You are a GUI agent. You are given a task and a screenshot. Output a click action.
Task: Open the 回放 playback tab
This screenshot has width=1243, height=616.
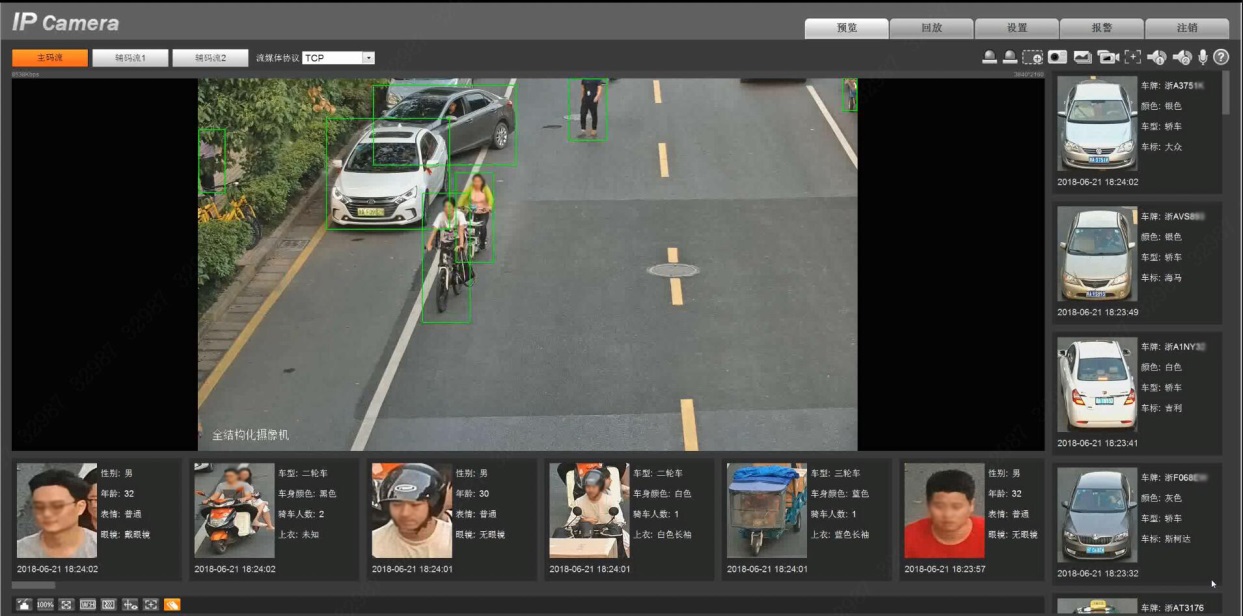coord(931,28)
